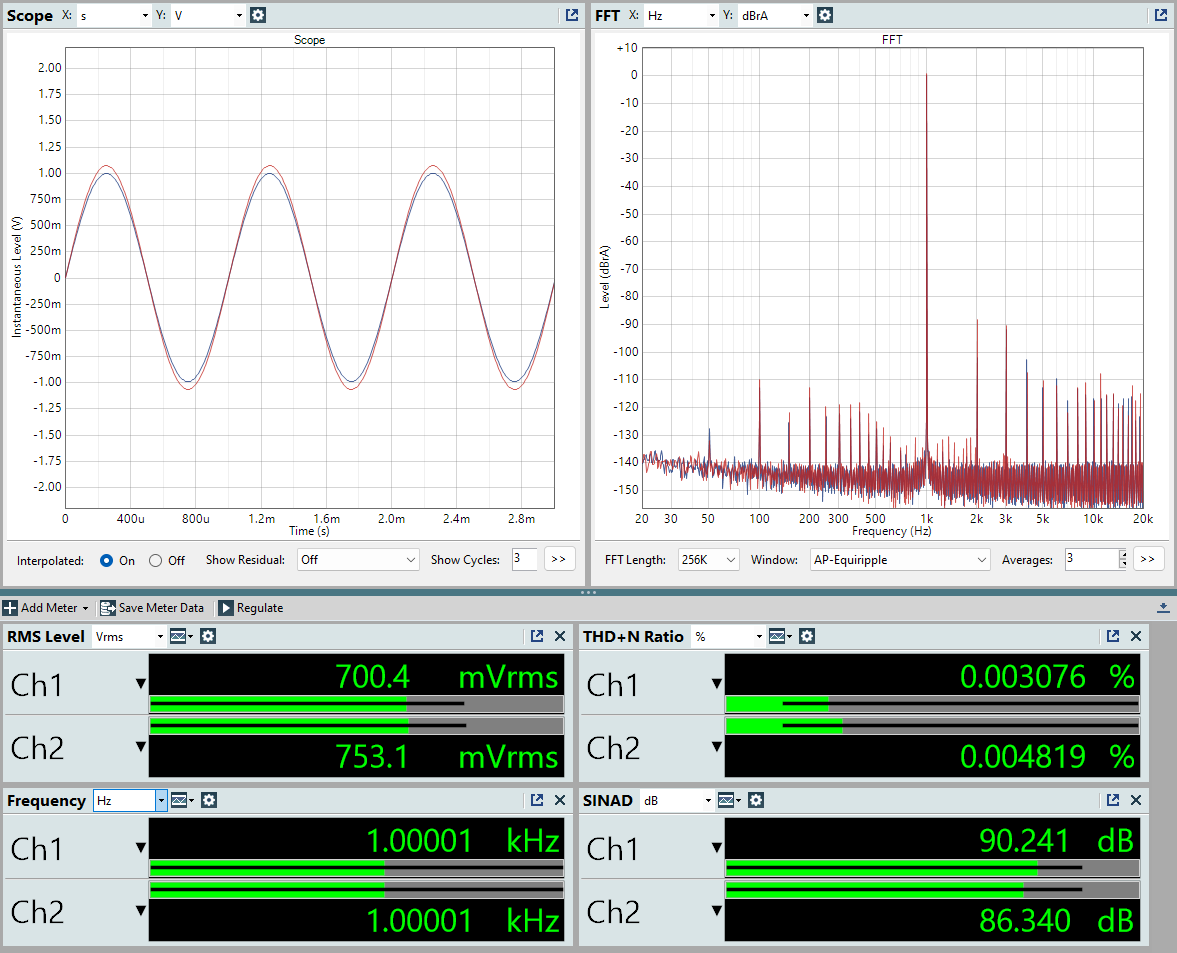
Task: Click the Show Cycles input field
Action: pyautogui.click(x=525, y=559)
